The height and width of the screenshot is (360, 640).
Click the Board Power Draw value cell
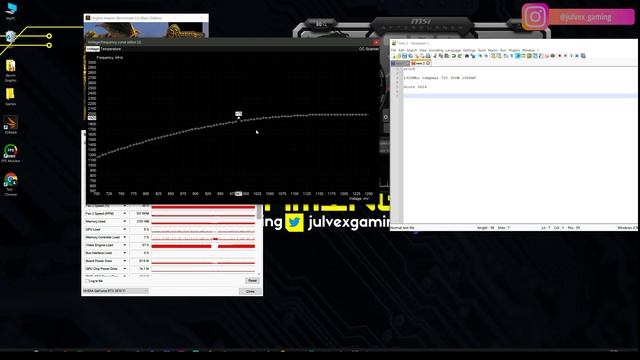pyautogui.click(x=140, y=261)
